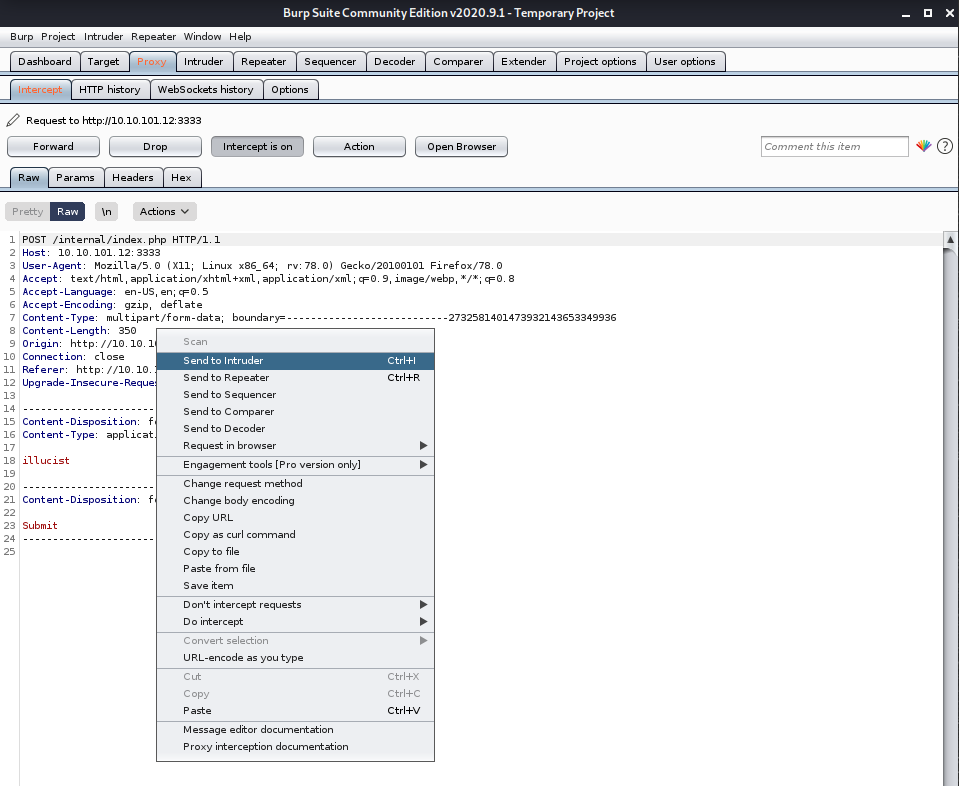Switch to the Repeater tab

pyautogui.click(x=264, y=62)
